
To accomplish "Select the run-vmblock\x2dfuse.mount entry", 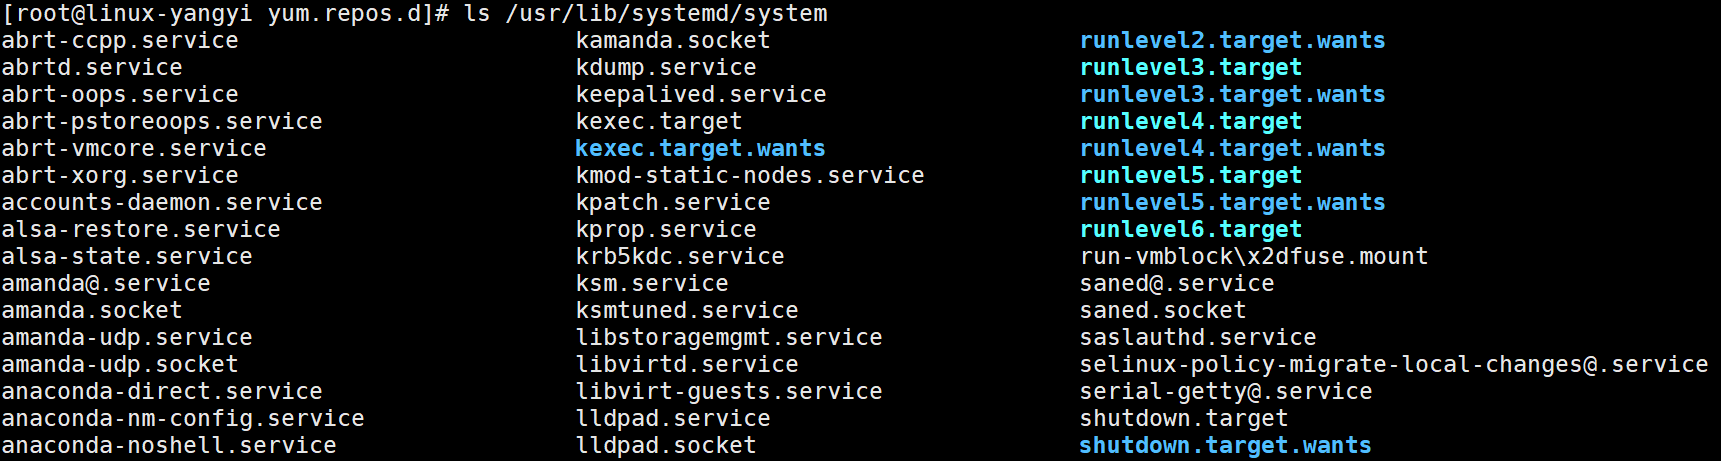I will 1253,257.
